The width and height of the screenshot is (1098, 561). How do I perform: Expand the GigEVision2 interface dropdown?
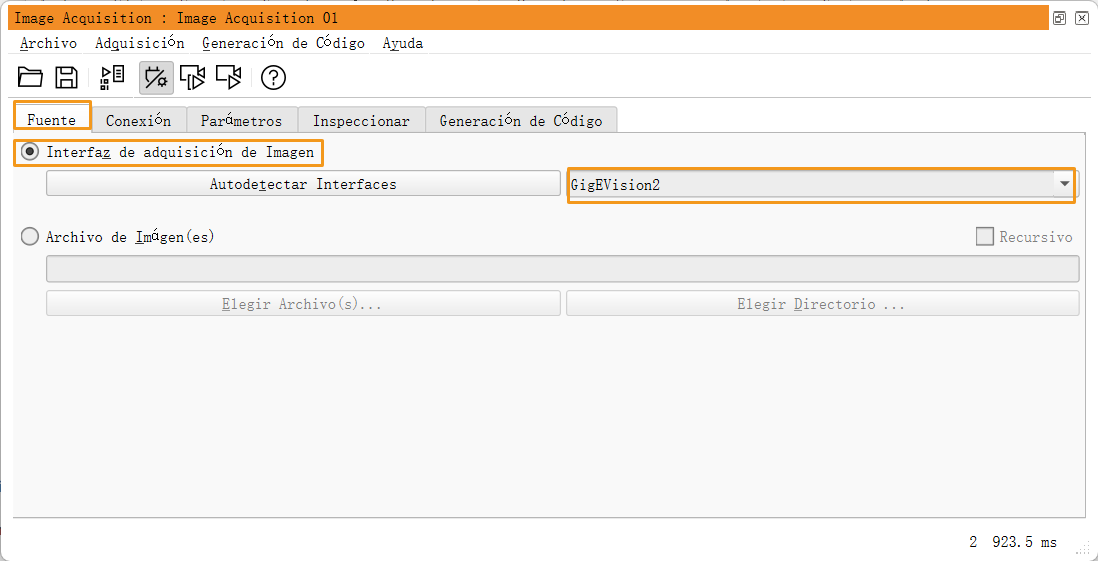pos(1064,184)
